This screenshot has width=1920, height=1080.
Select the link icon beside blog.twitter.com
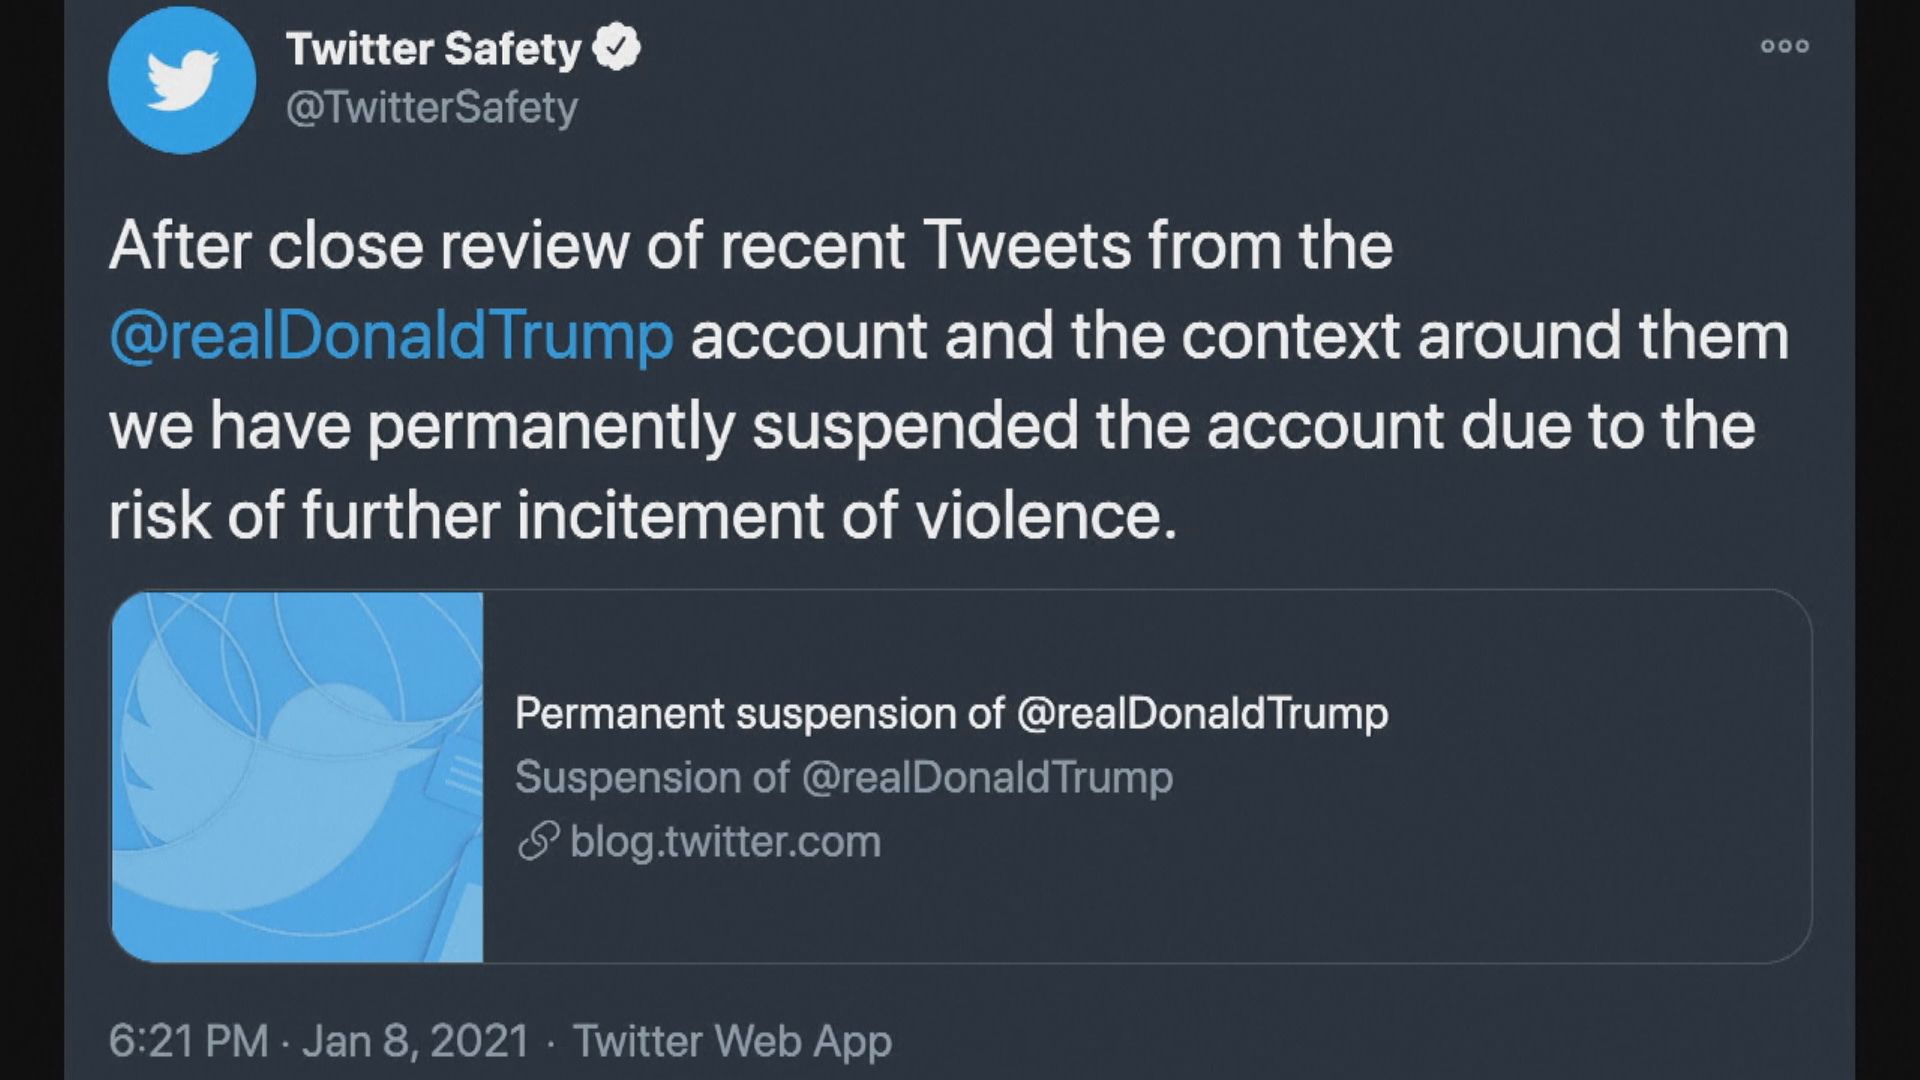pos(537,843)
